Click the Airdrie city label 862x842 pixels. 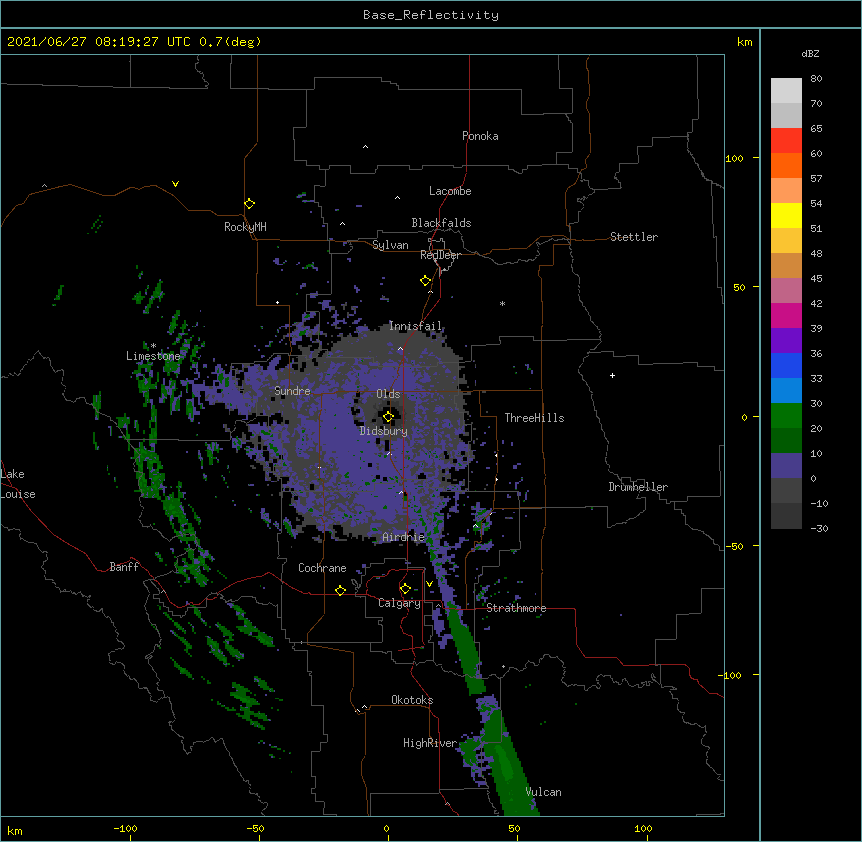[x=404, y=537]
